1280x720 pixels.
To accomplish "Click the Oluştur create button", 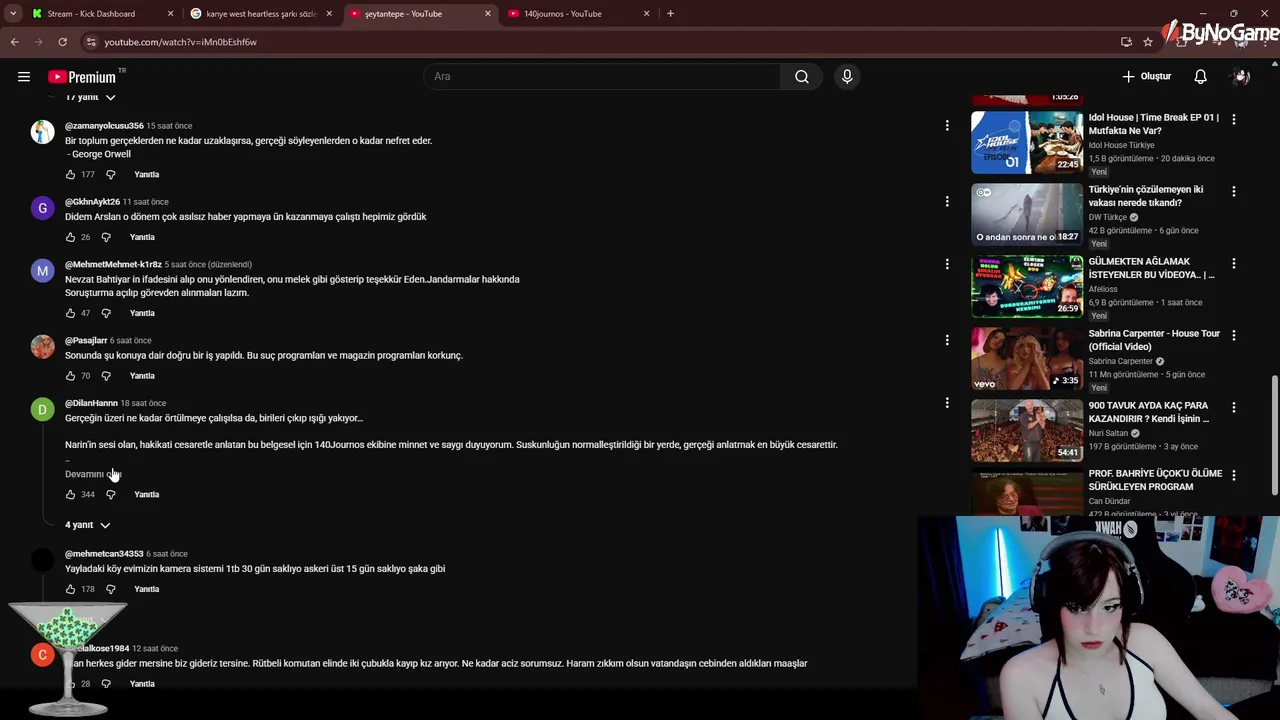I will tap(1146, 76).
